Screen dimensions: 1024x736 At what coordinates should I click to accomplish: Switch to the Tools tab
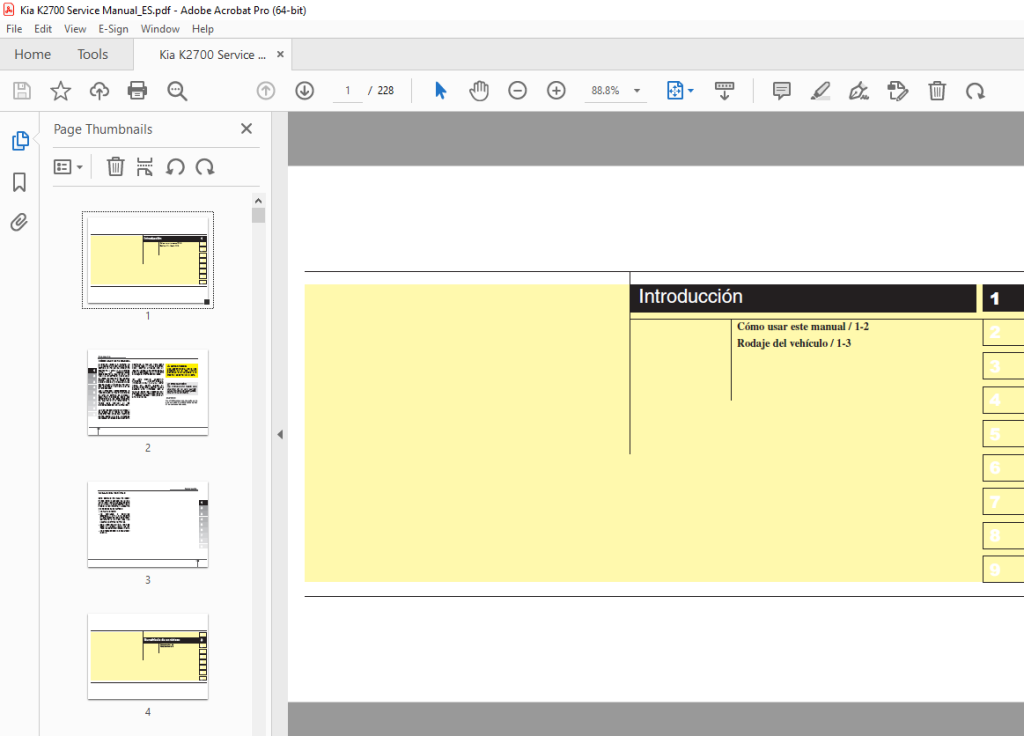[x=93, y=54]
